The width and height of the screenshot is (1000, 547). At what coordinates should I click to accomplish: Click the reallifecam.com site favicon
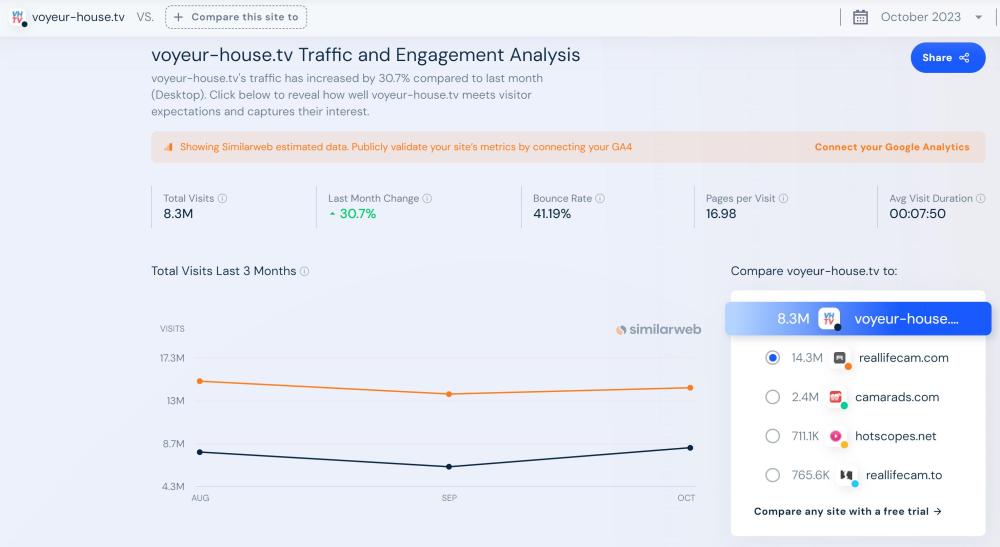841,358
